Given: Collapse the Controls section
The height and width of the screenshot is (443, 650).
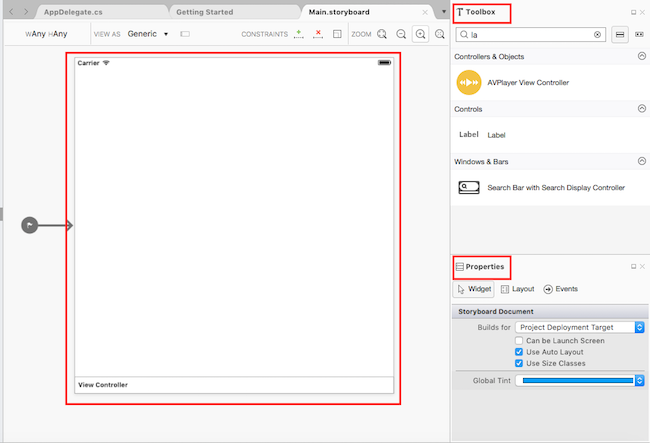Looking at the screenshot, I should tap(642, 109).
